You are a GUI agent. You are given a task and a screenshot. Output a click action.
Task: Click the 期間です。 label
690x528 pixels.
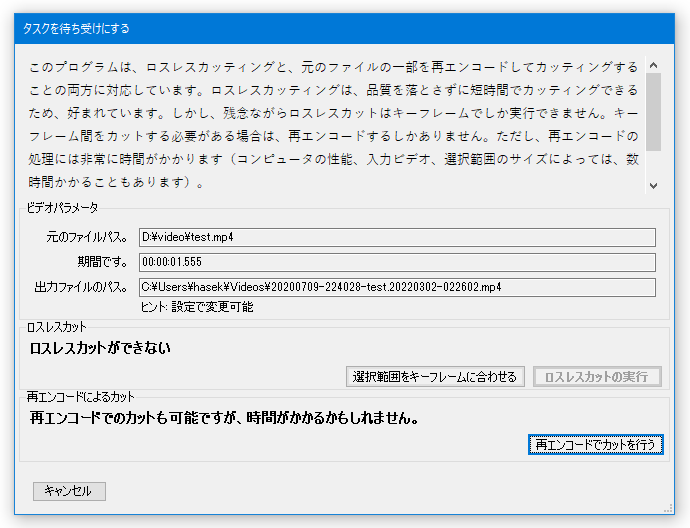coord(103,262)
